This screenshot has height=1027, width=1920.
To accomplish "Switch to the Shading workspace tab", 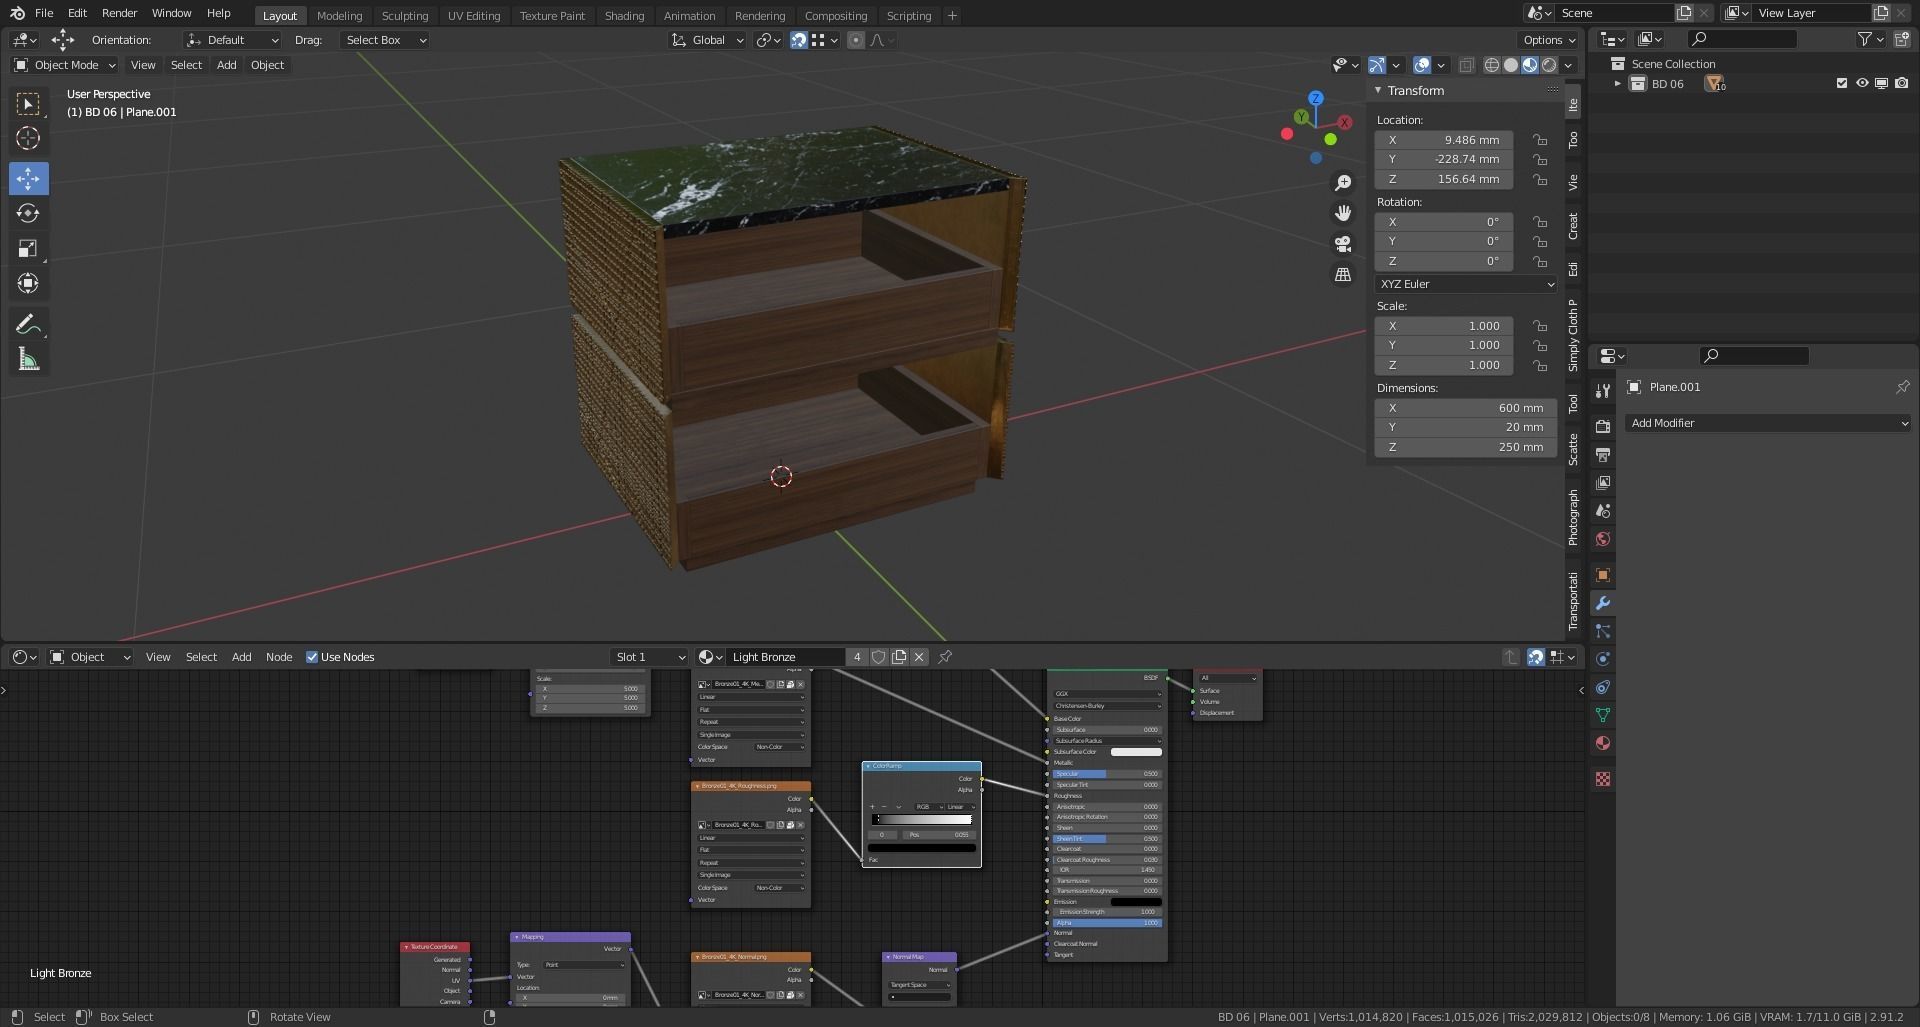I will 624,15.
